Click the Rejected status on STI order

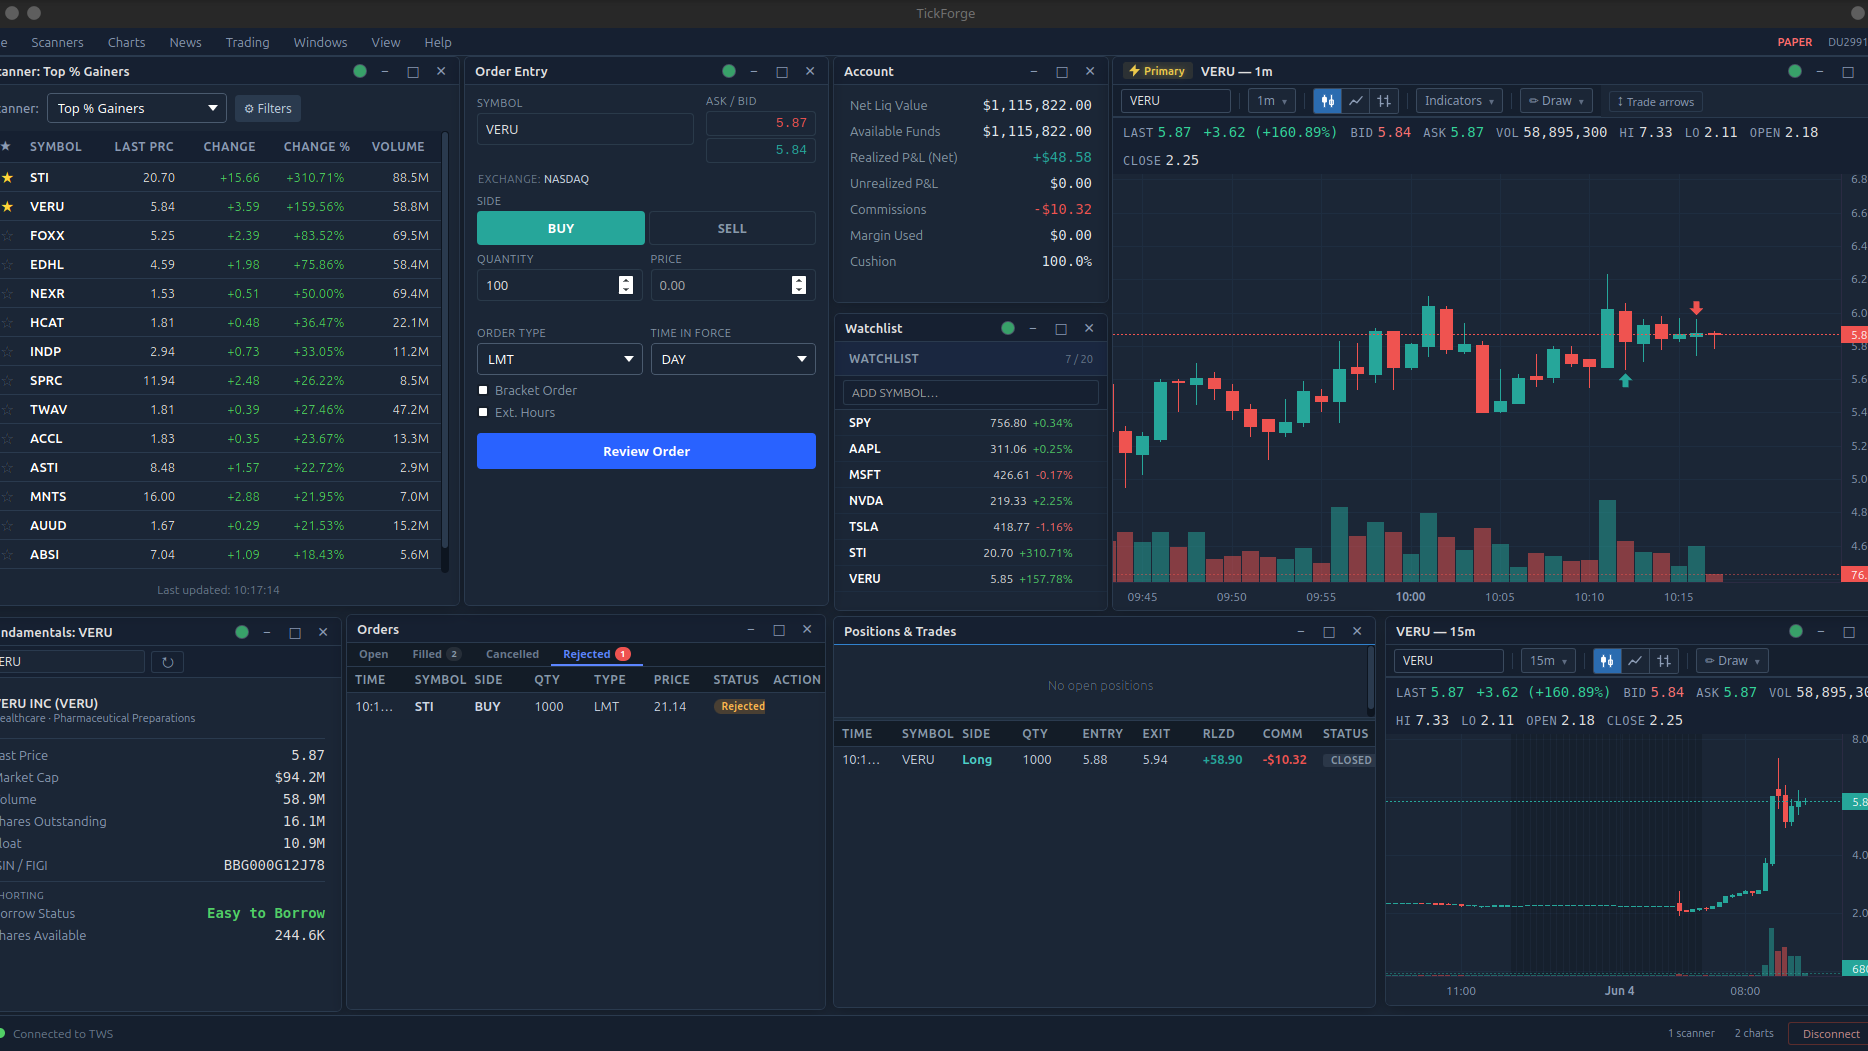tap(742, 706)
